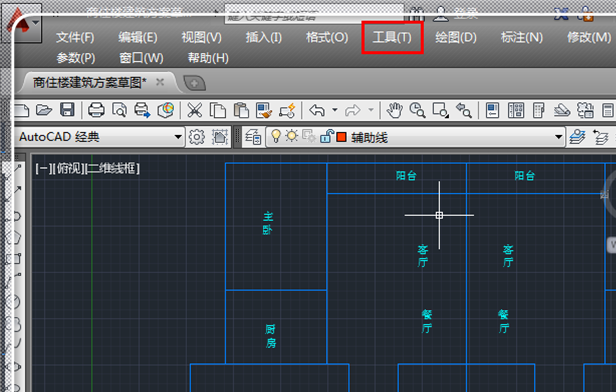Open the 参数(P) menu
This screenshot has width=616, height=392.
tap(76, 58)
